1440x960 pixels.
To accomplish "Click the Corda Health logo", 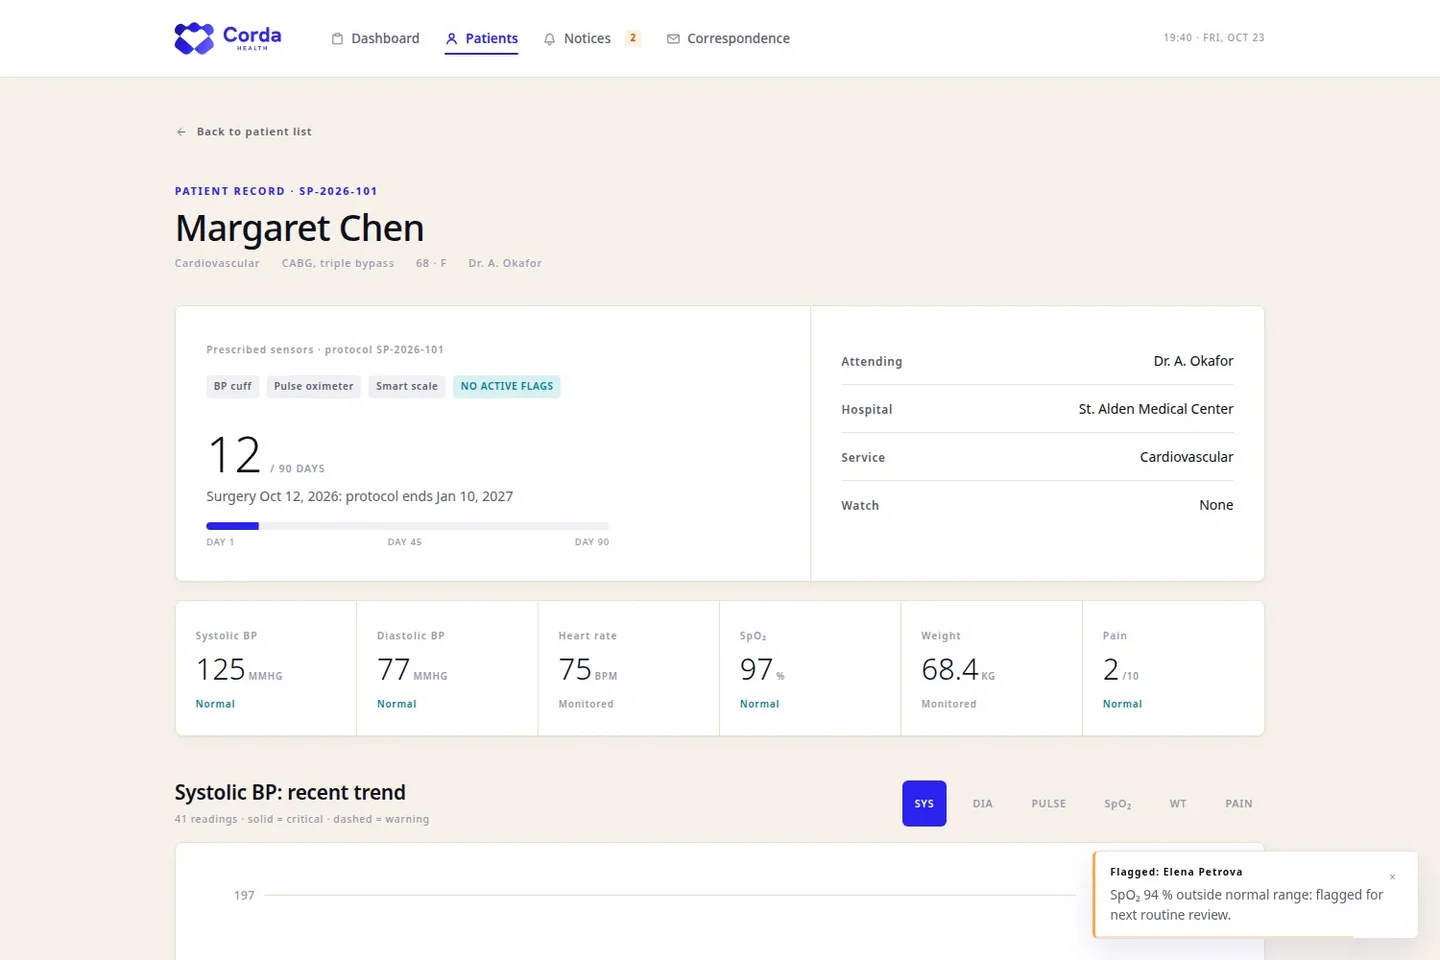I will point(228,38).
